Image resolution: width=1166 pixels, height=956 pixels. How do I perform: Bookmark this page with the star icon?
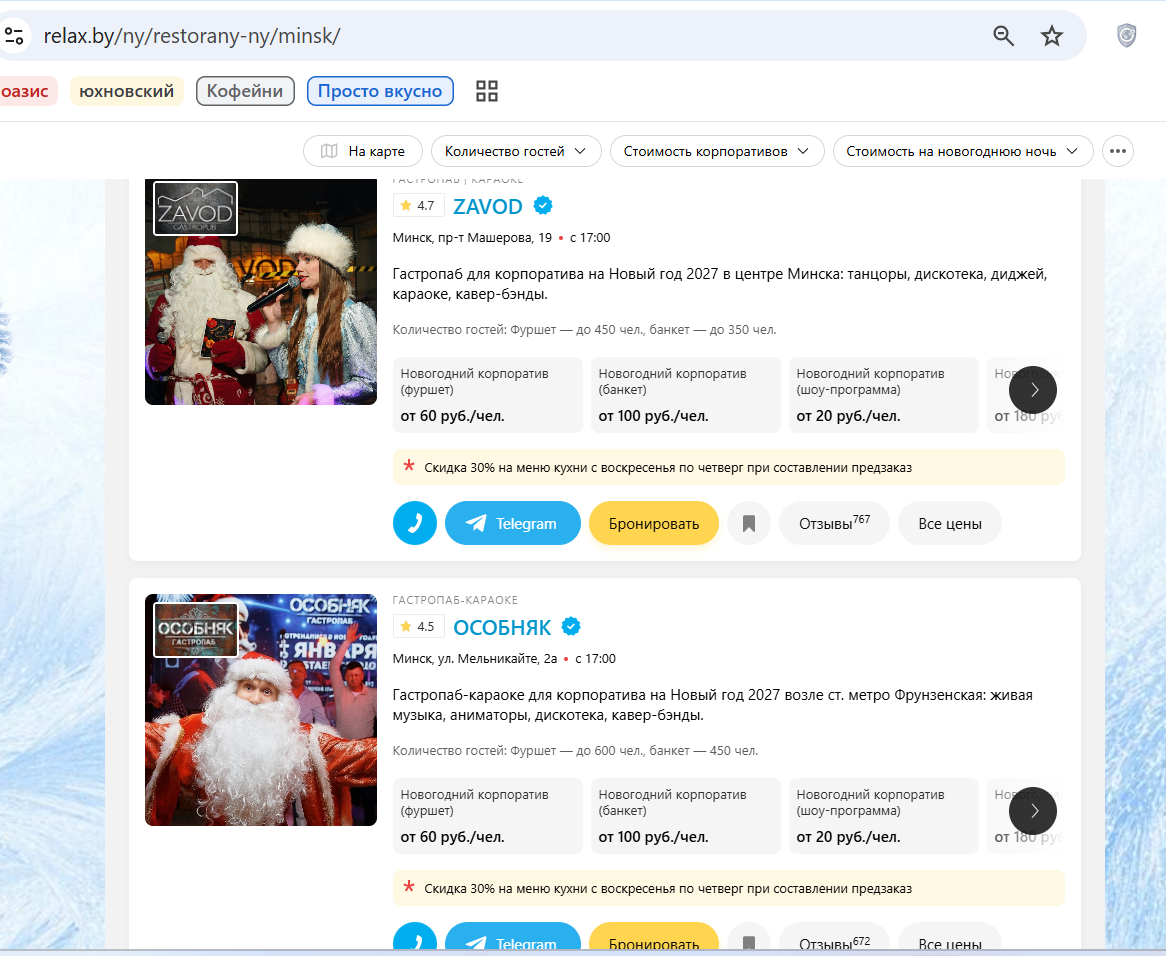(1051, 36)
